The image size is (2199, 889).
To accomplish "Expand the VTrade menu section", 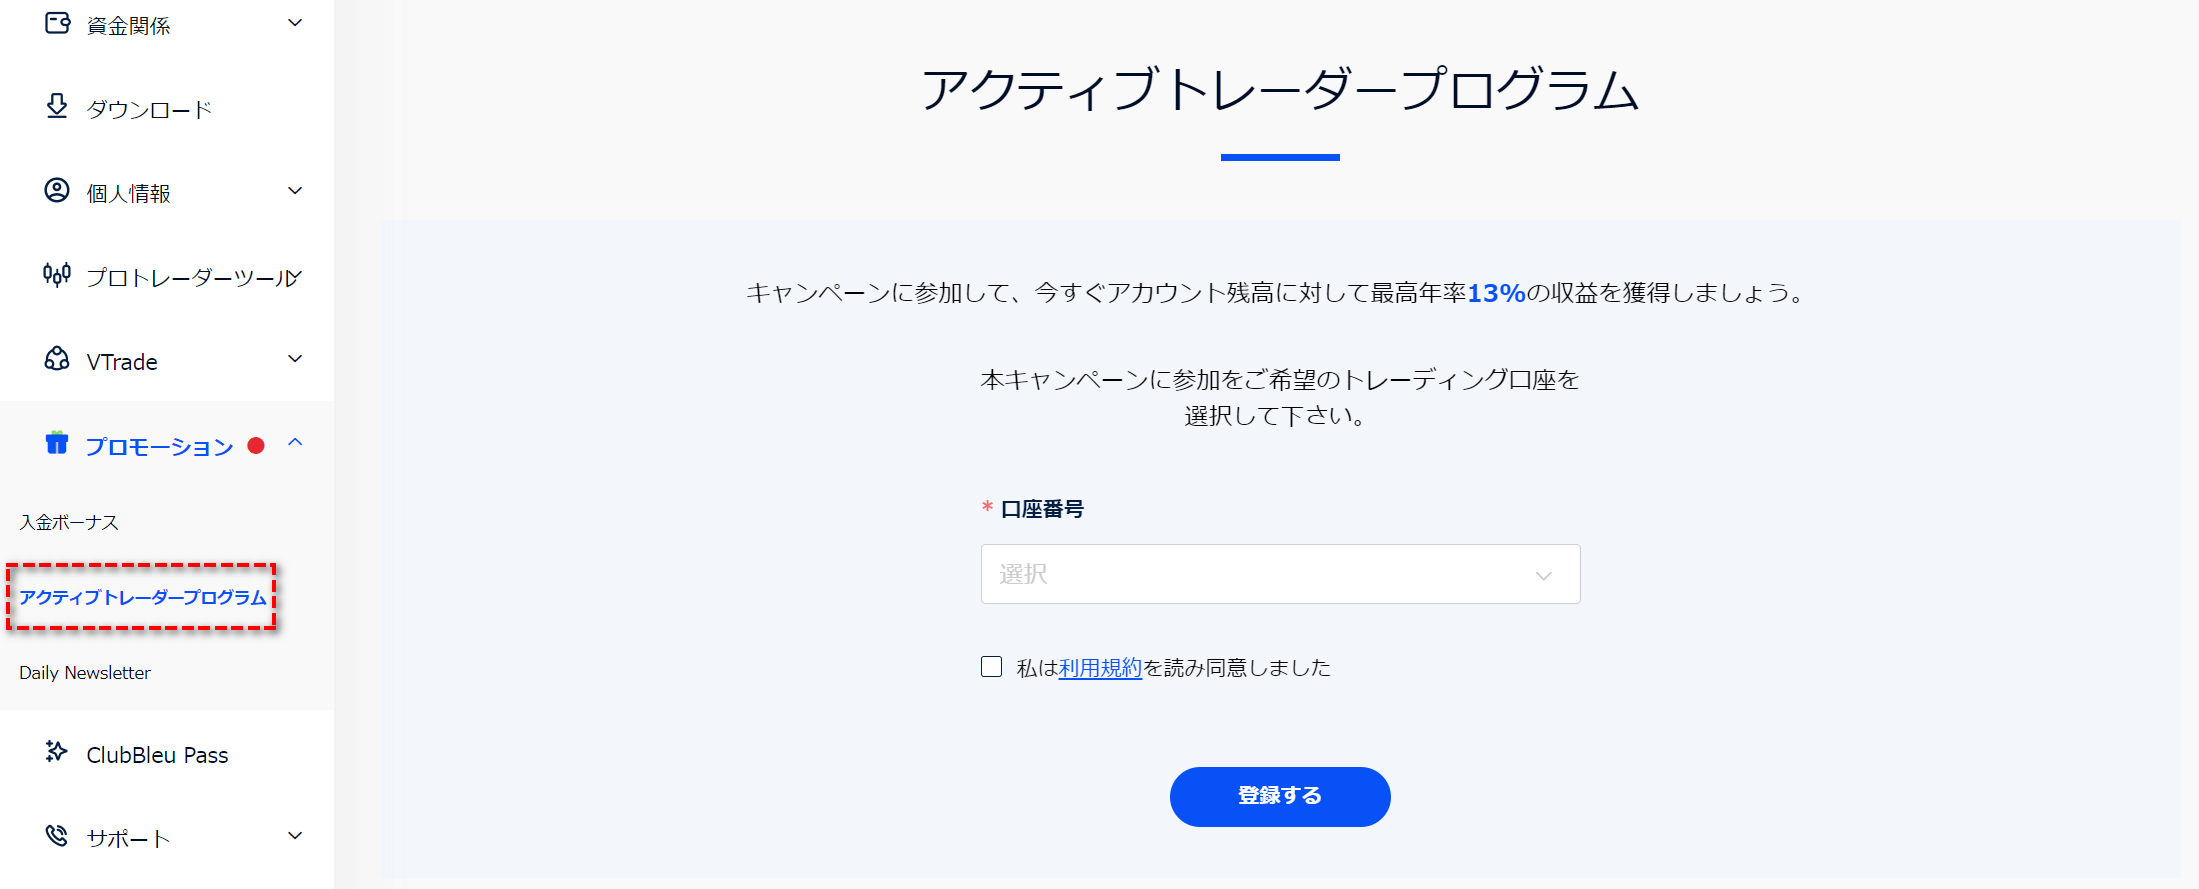I will point(293,359).
